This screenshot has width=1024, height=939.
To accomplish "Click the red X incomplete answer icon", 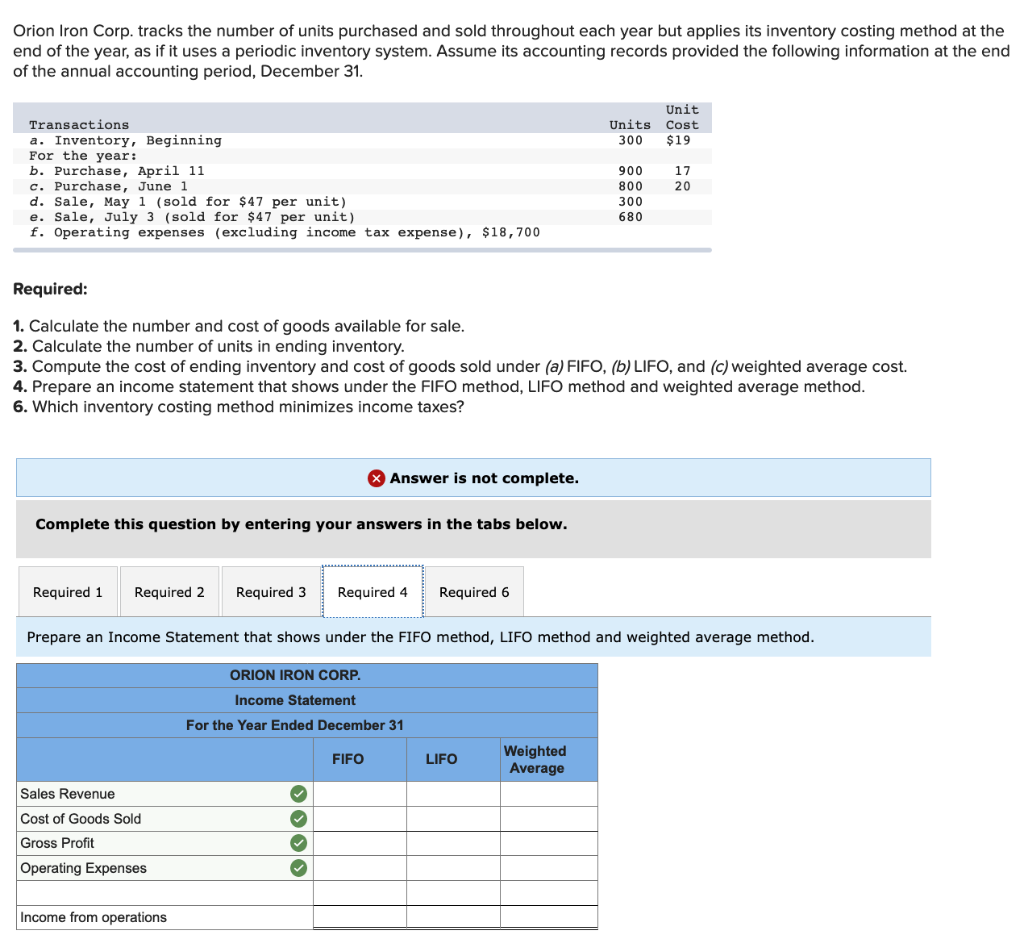I will [376, 479].
